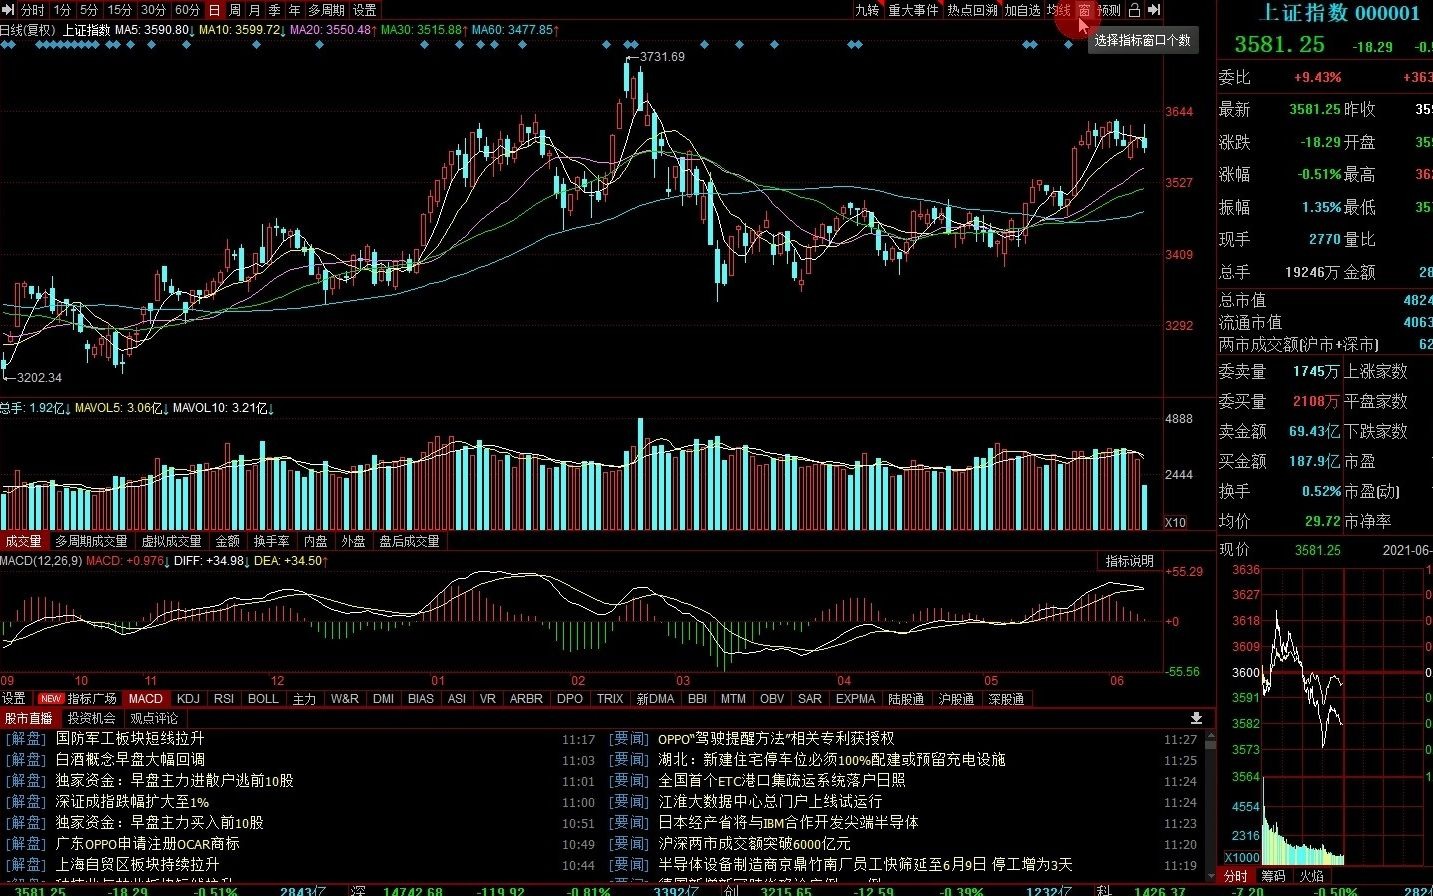
Task: Select the MACD indicator tab
Action: (x=146, y=699)
